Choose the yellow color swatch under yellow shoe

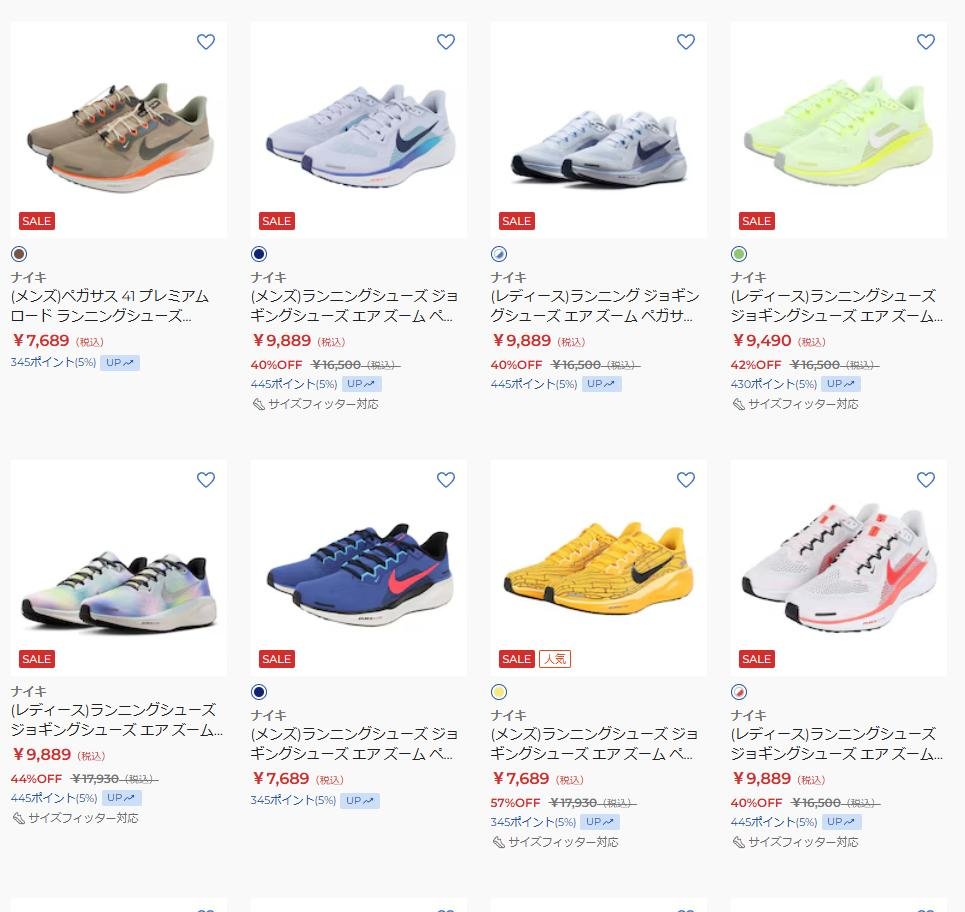coord(499,692)
